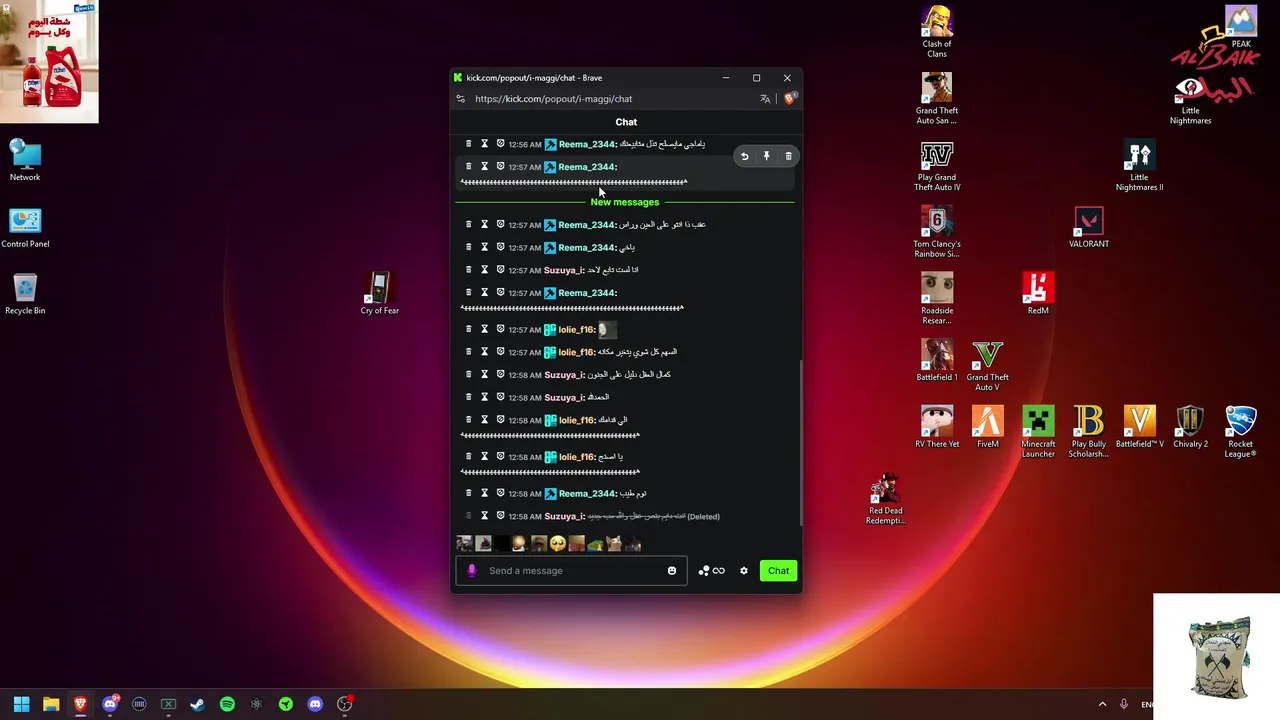1280x720 pixels.
Task: Ban Reema_2344 via shield on 12:56 AM row
Action: (500, 144)
